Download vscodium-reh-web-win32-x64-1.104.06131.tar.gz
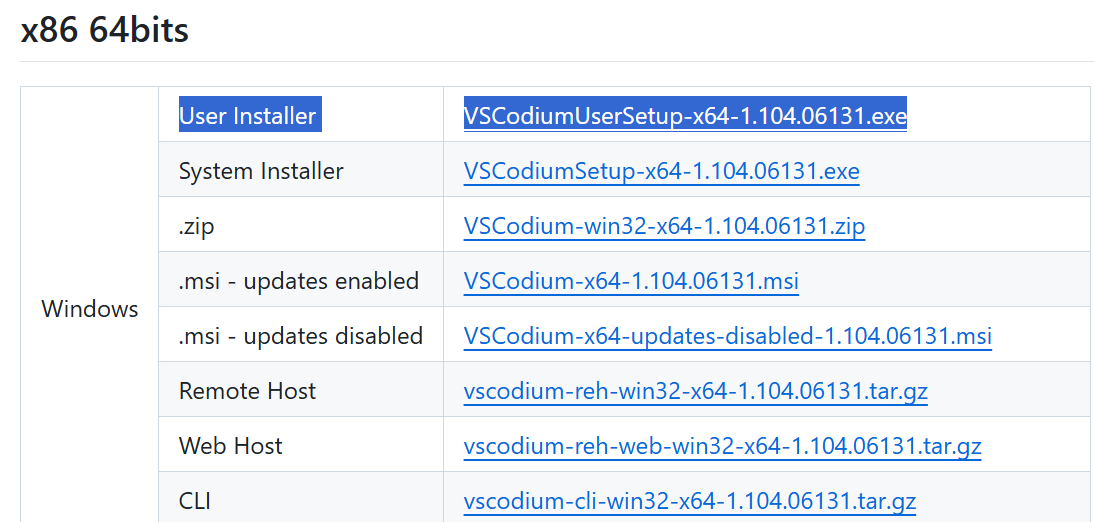 point(723,445)
